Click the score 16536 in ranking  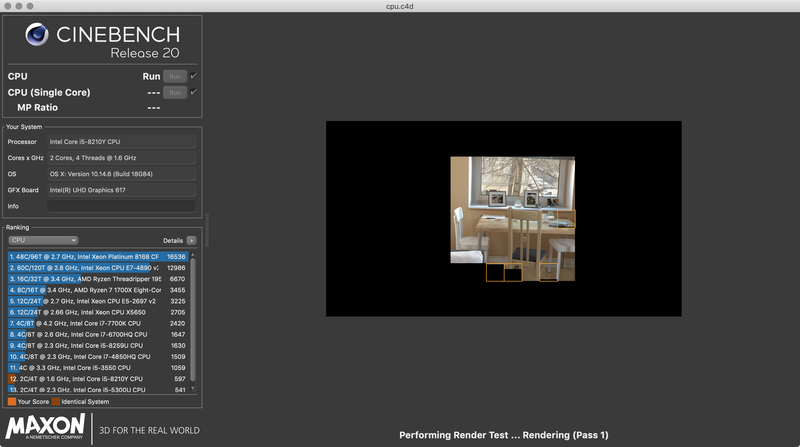(176, 257)
